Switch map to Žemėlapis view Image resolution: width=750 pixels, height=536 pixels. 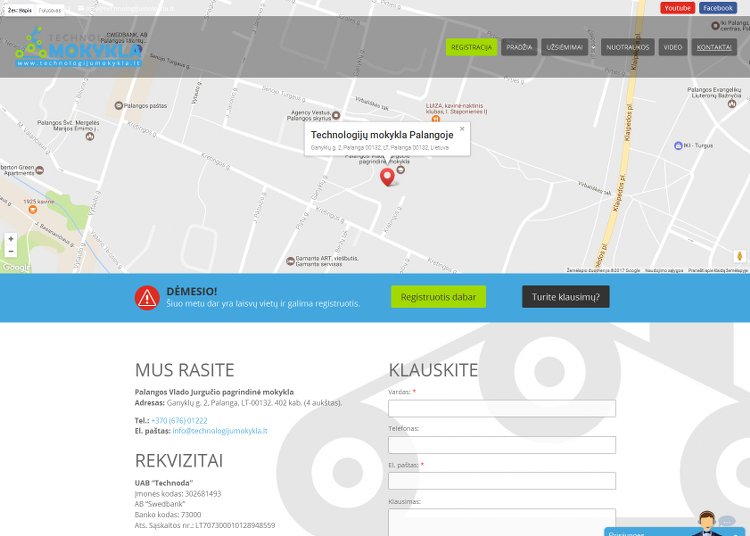[20, 10]
